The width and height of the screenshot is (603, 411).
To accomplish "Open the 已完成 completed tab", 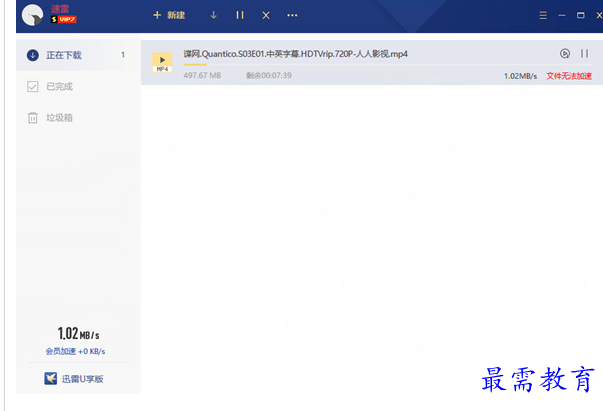I will point(78,87).
